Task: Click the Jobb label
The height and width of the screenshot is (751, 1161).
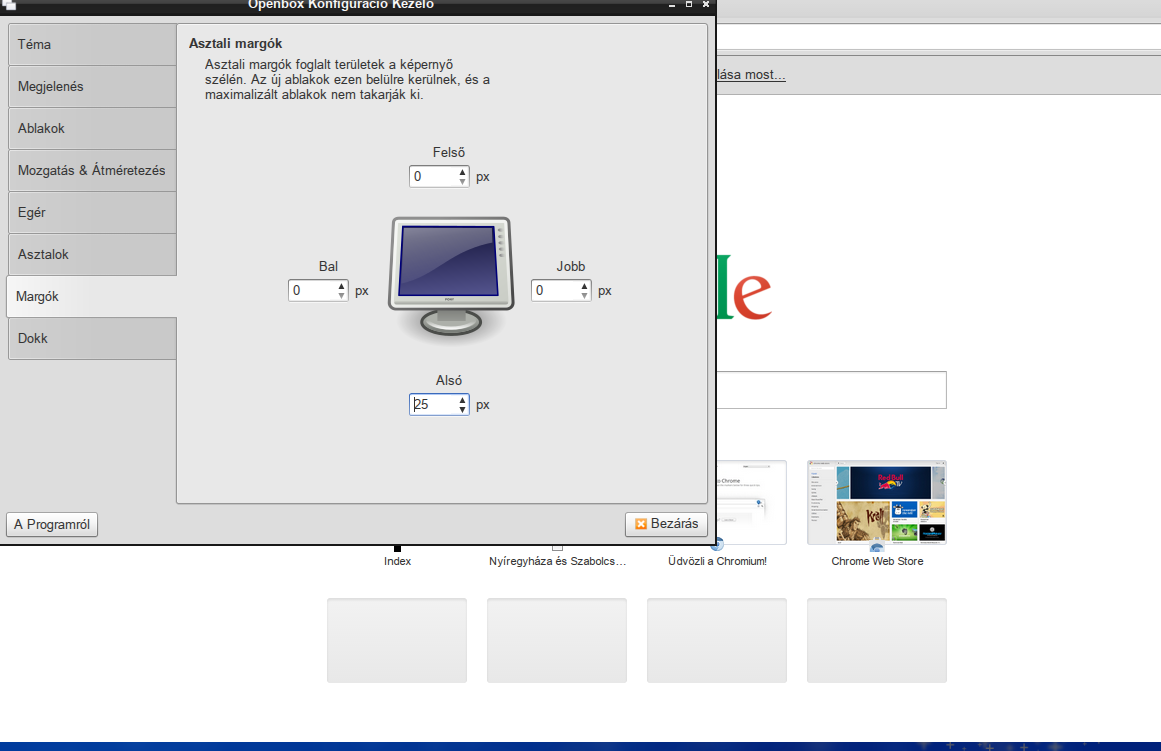Action: click(x=571, y=267)
